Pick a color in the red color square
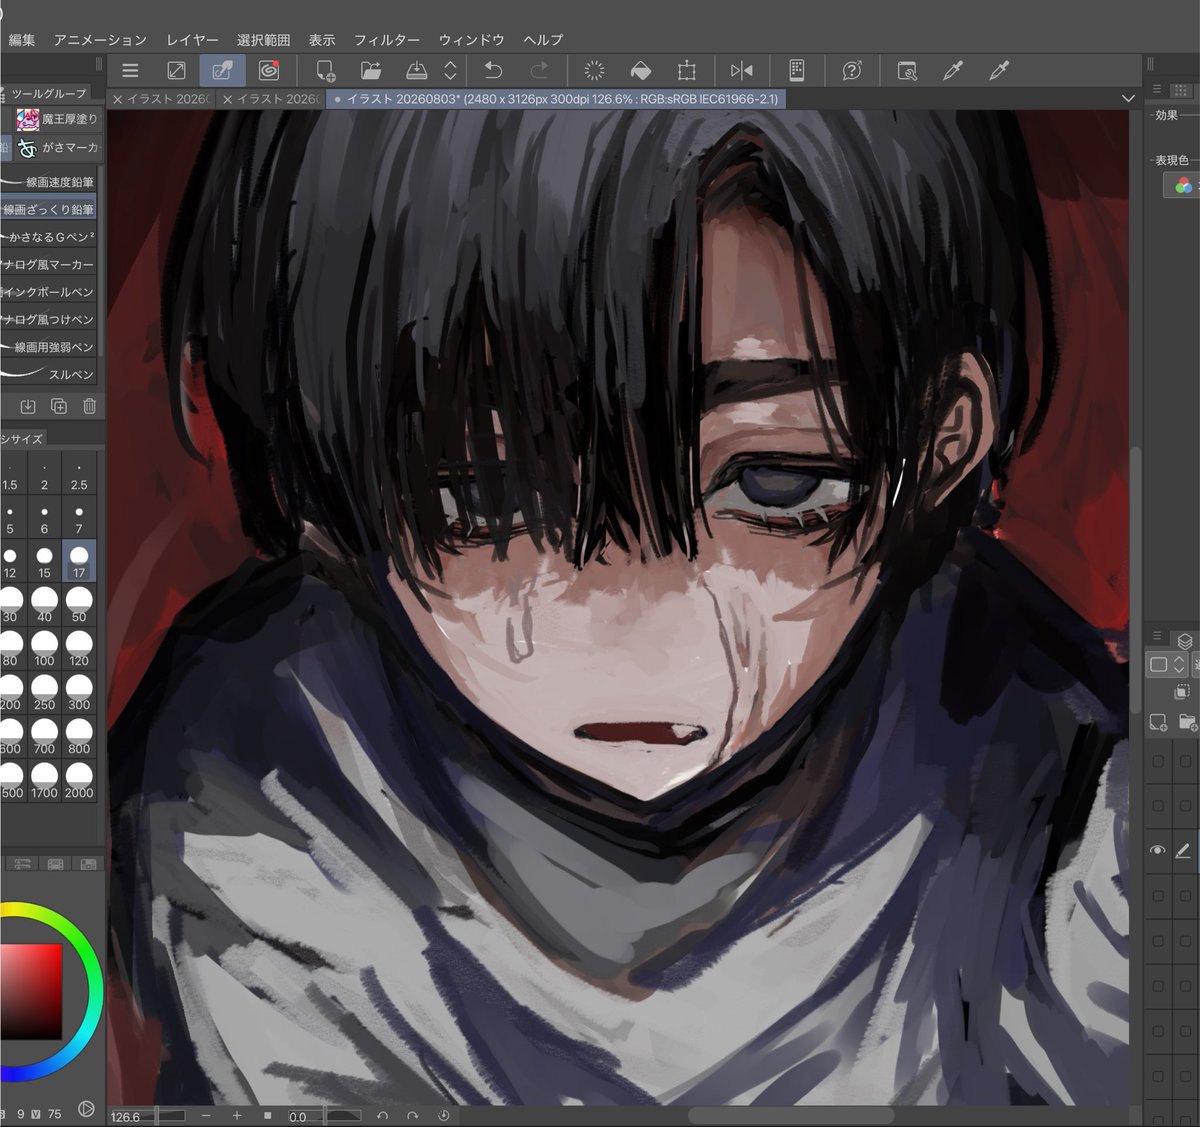 [x=31, y=992]
